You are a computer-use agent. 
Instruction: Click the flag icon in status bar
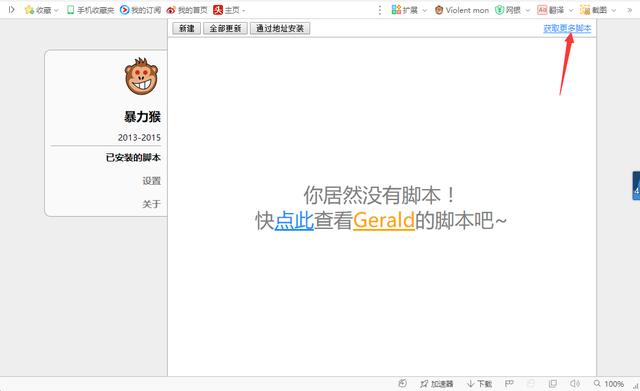click(x=509, y=383)
